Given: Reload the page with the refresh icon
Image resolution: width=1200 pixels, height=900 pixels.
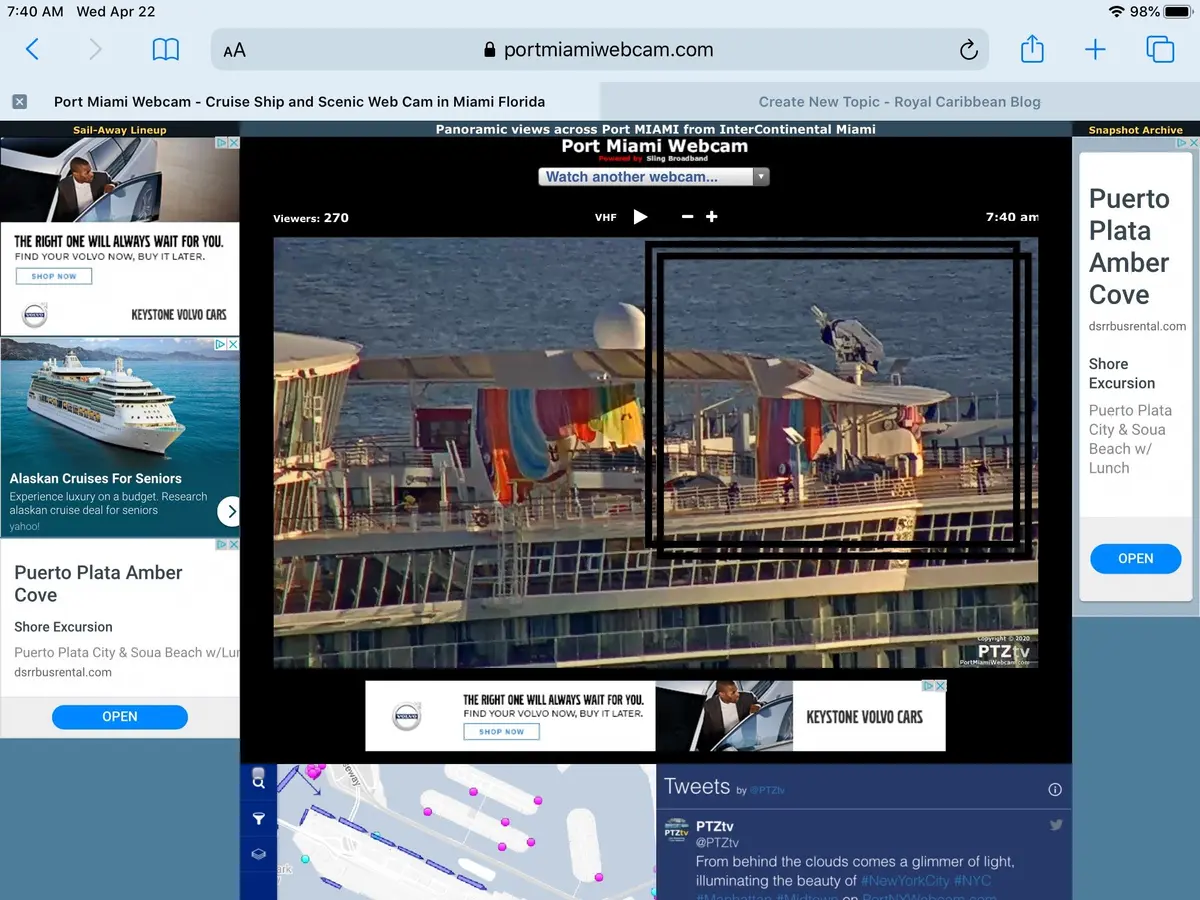Looking at the screenshot, I should coord(967,51).
